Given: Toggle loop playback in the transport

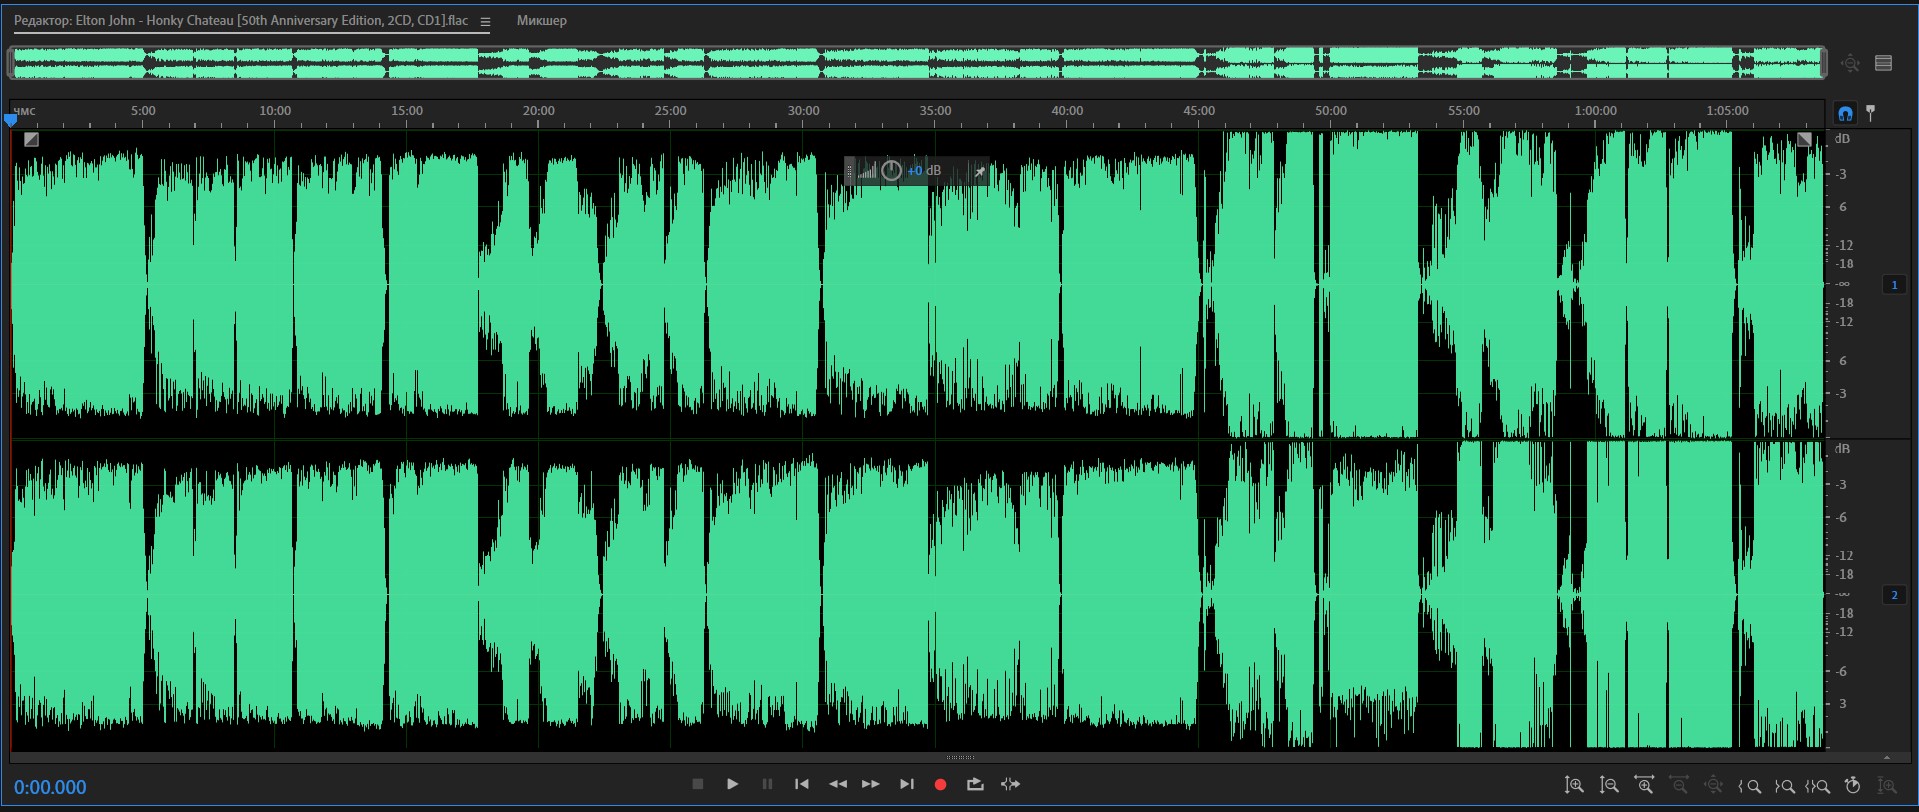Looking at the screenshot, I should [x=975, y=785].
